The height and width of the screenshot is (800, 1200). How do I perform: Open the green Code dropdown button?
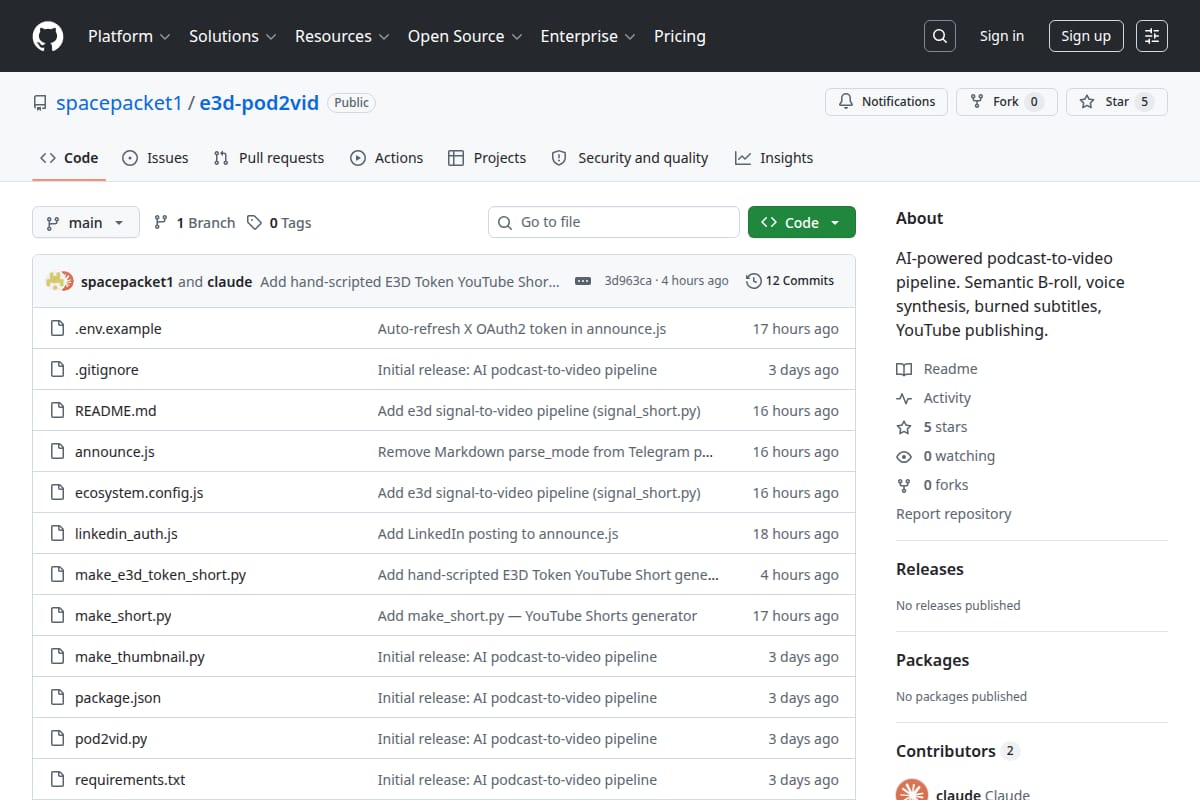[x=802, y=222]
